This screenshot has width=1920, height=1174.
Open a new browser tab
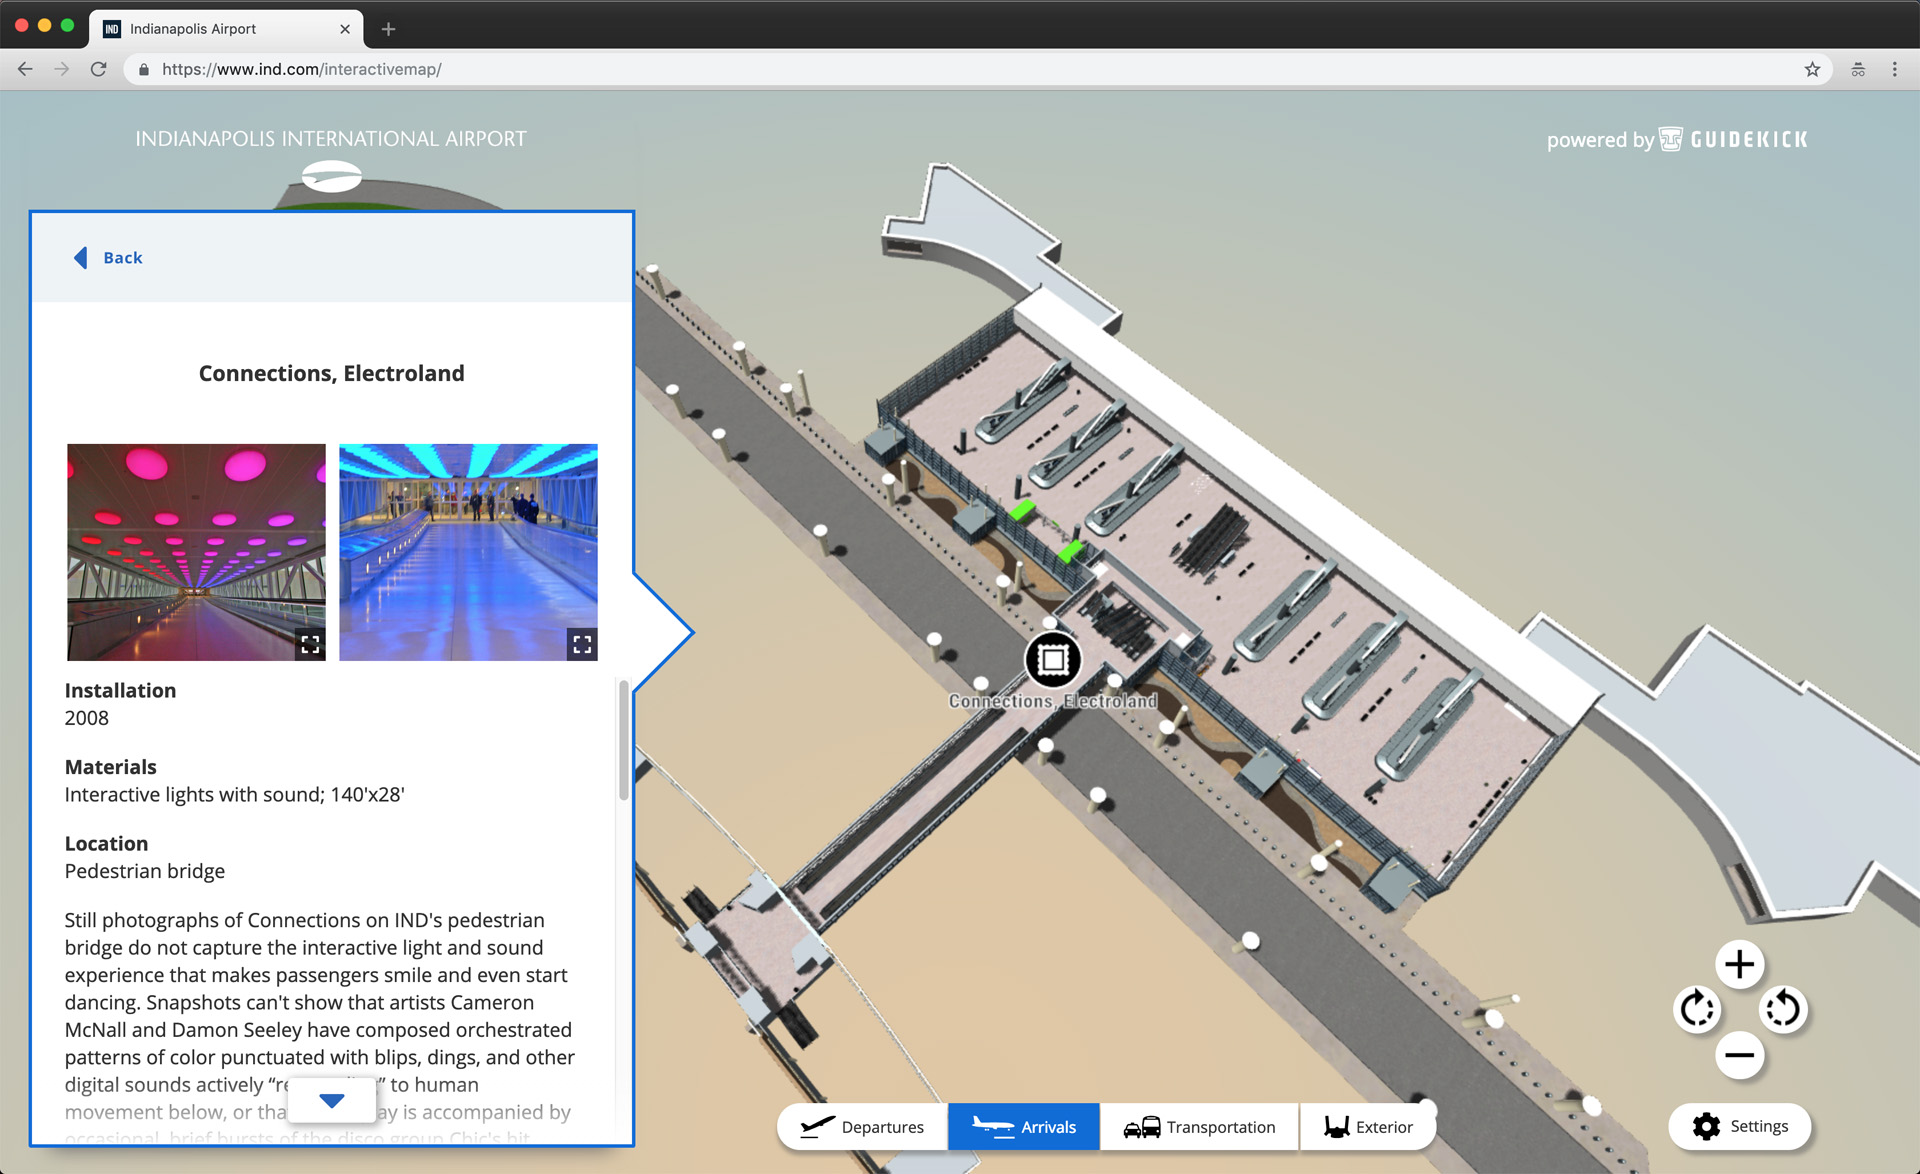(388, 29)
